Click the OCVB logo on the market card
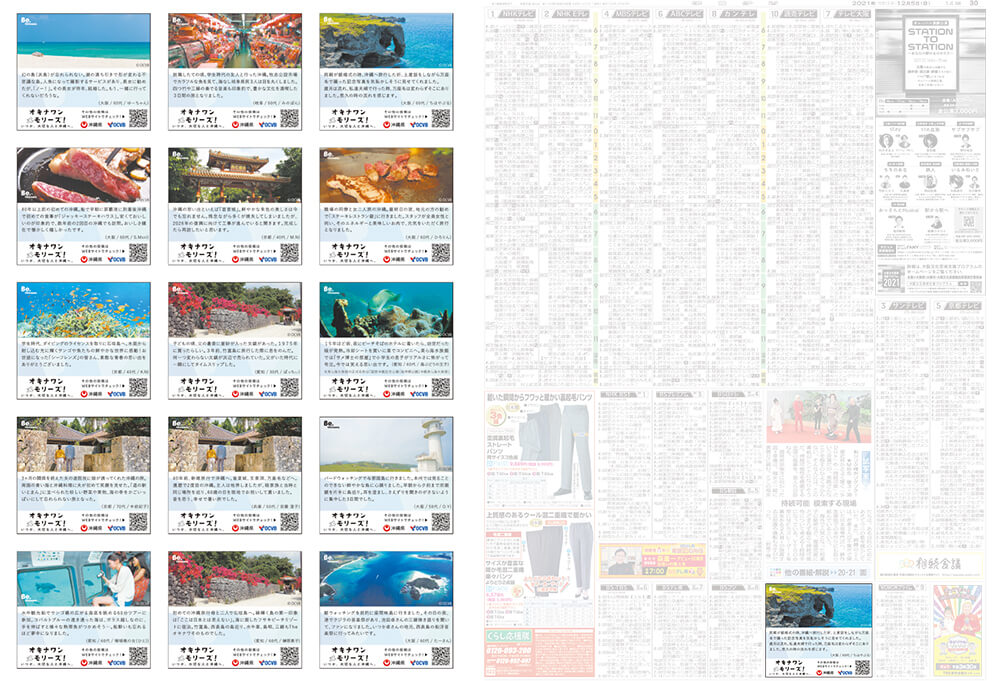Image resolution: width=1000 pixels, height=681 pixels. pyautogui.click(x=268, y=125)
